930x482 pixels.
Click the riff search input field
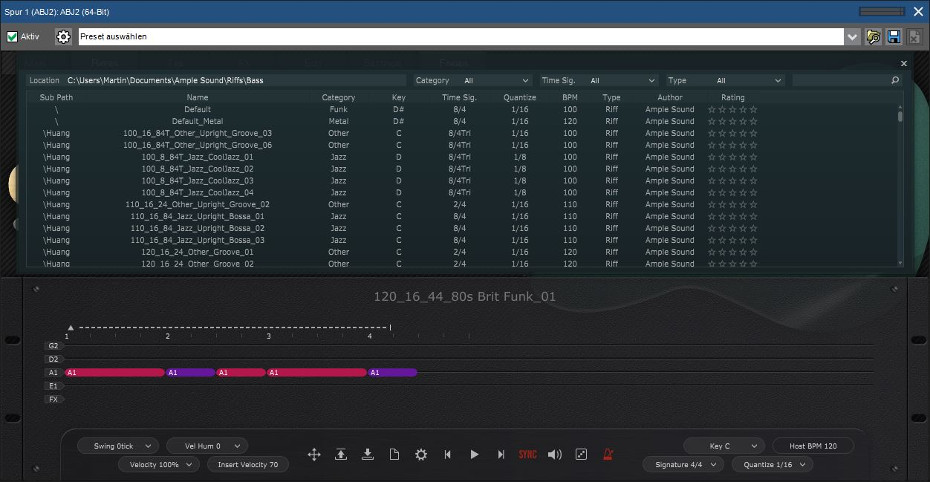(842, 80)
